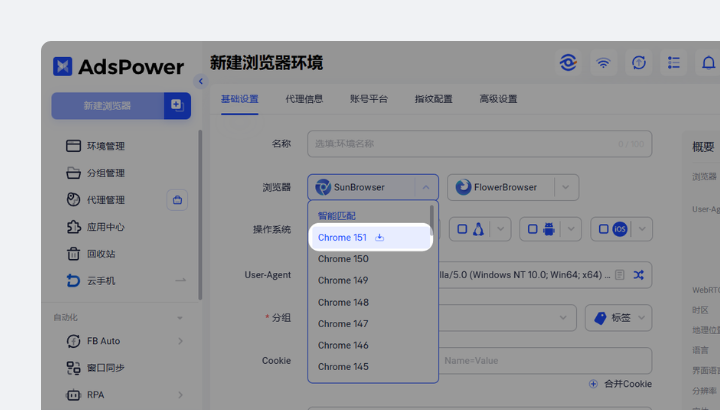Screen dimensions: 720x410
Task: Click the 新建浏览器 button
Action: point(108,106)
